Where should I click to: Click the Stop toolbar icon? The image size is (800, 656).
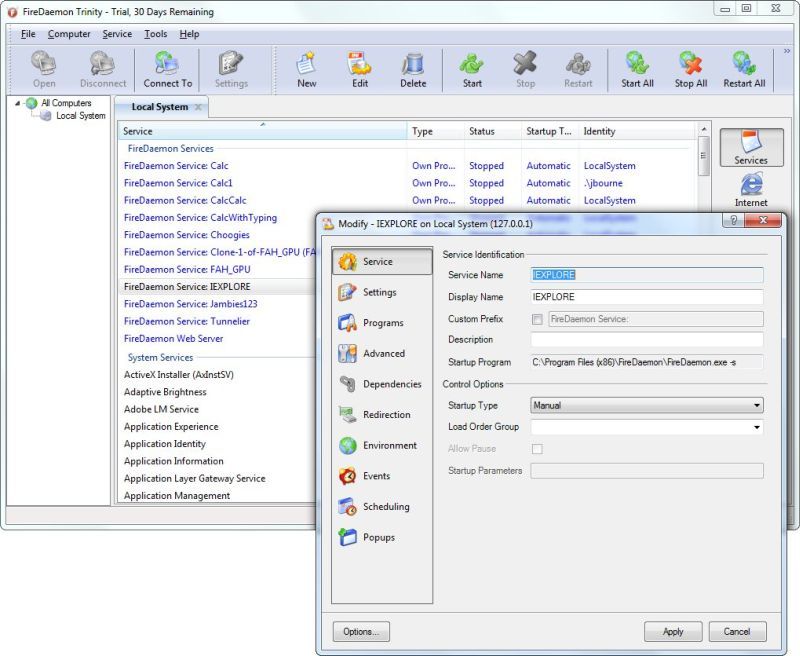(x=525, y=69)
